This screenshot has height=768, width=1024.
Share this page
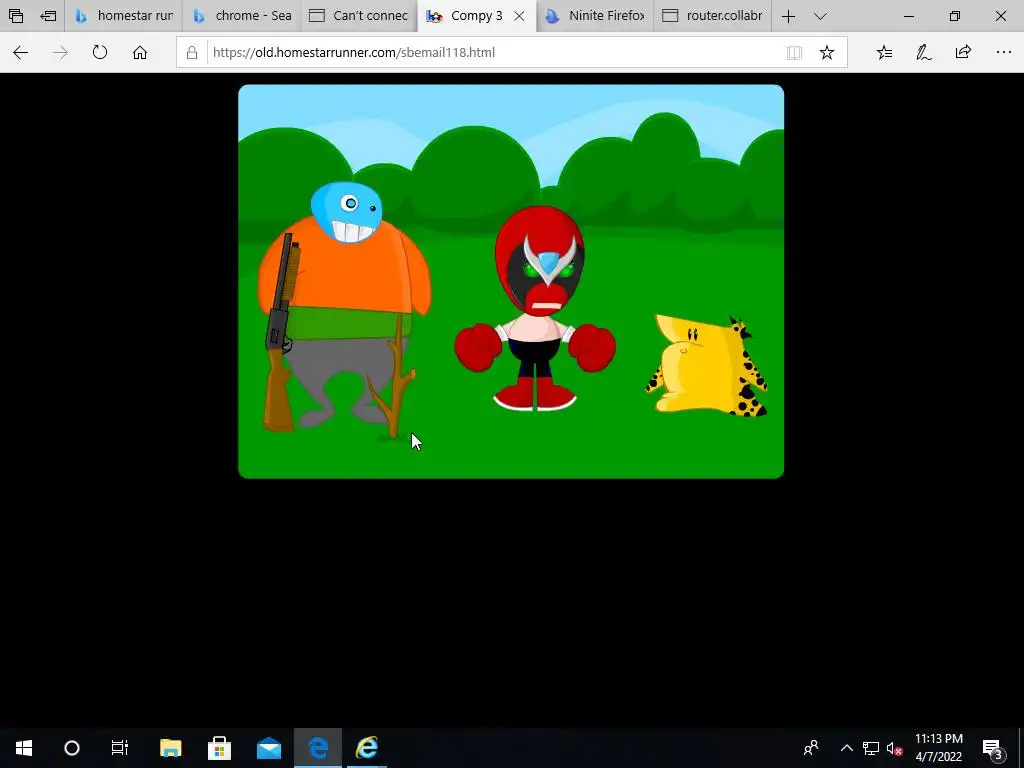click(963, 52)
